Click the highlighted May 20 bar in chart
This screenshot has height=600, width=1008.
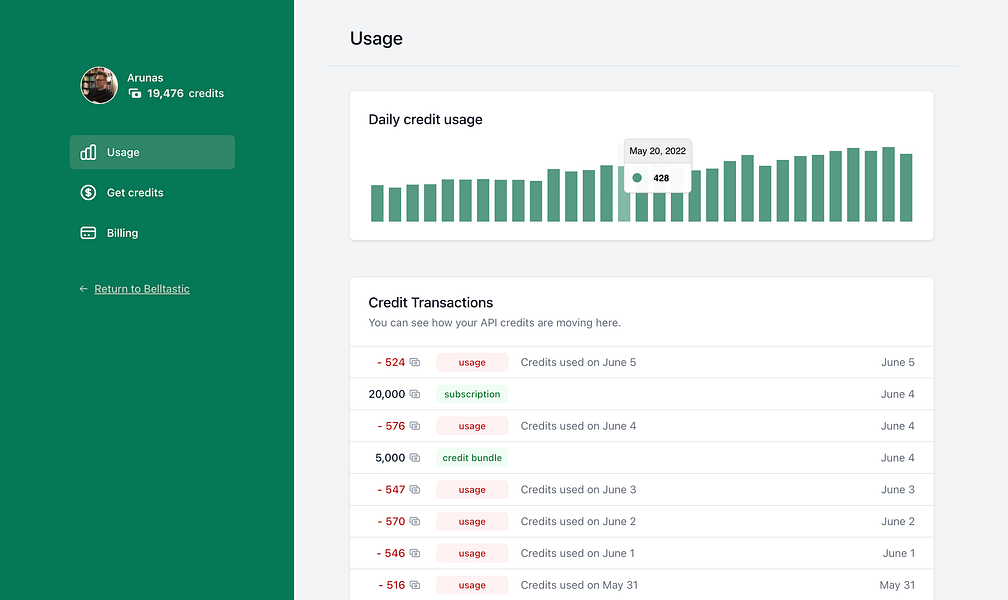click(x=624, y=194)
